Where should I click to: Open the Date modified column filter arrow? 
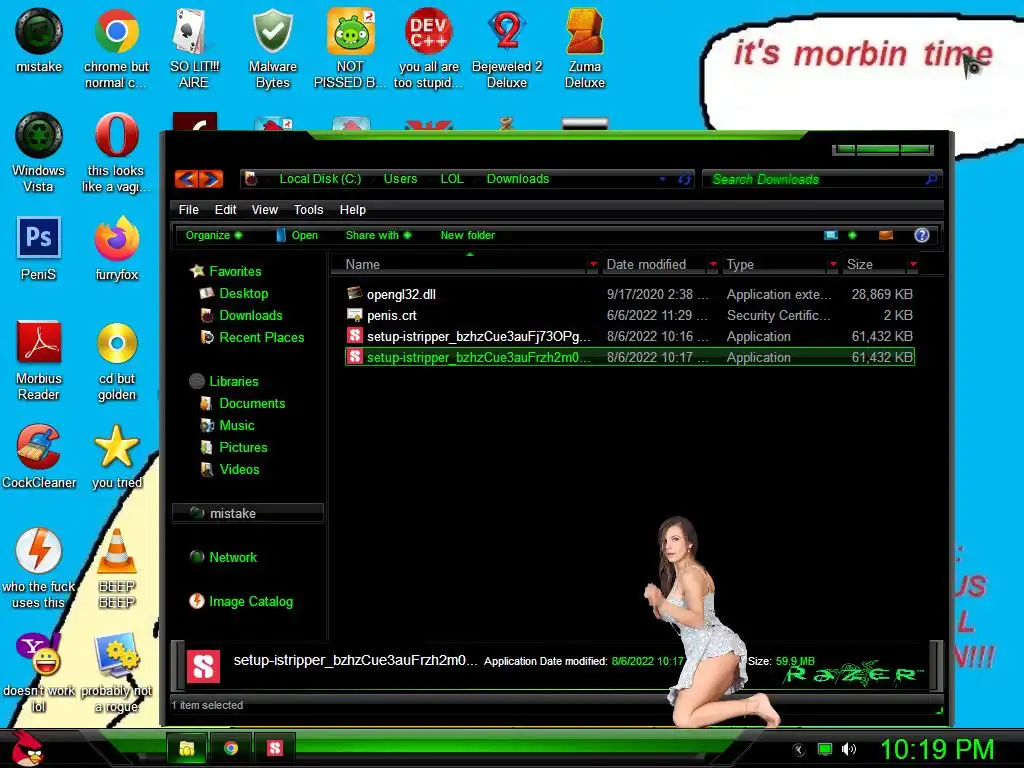(713, 264)
